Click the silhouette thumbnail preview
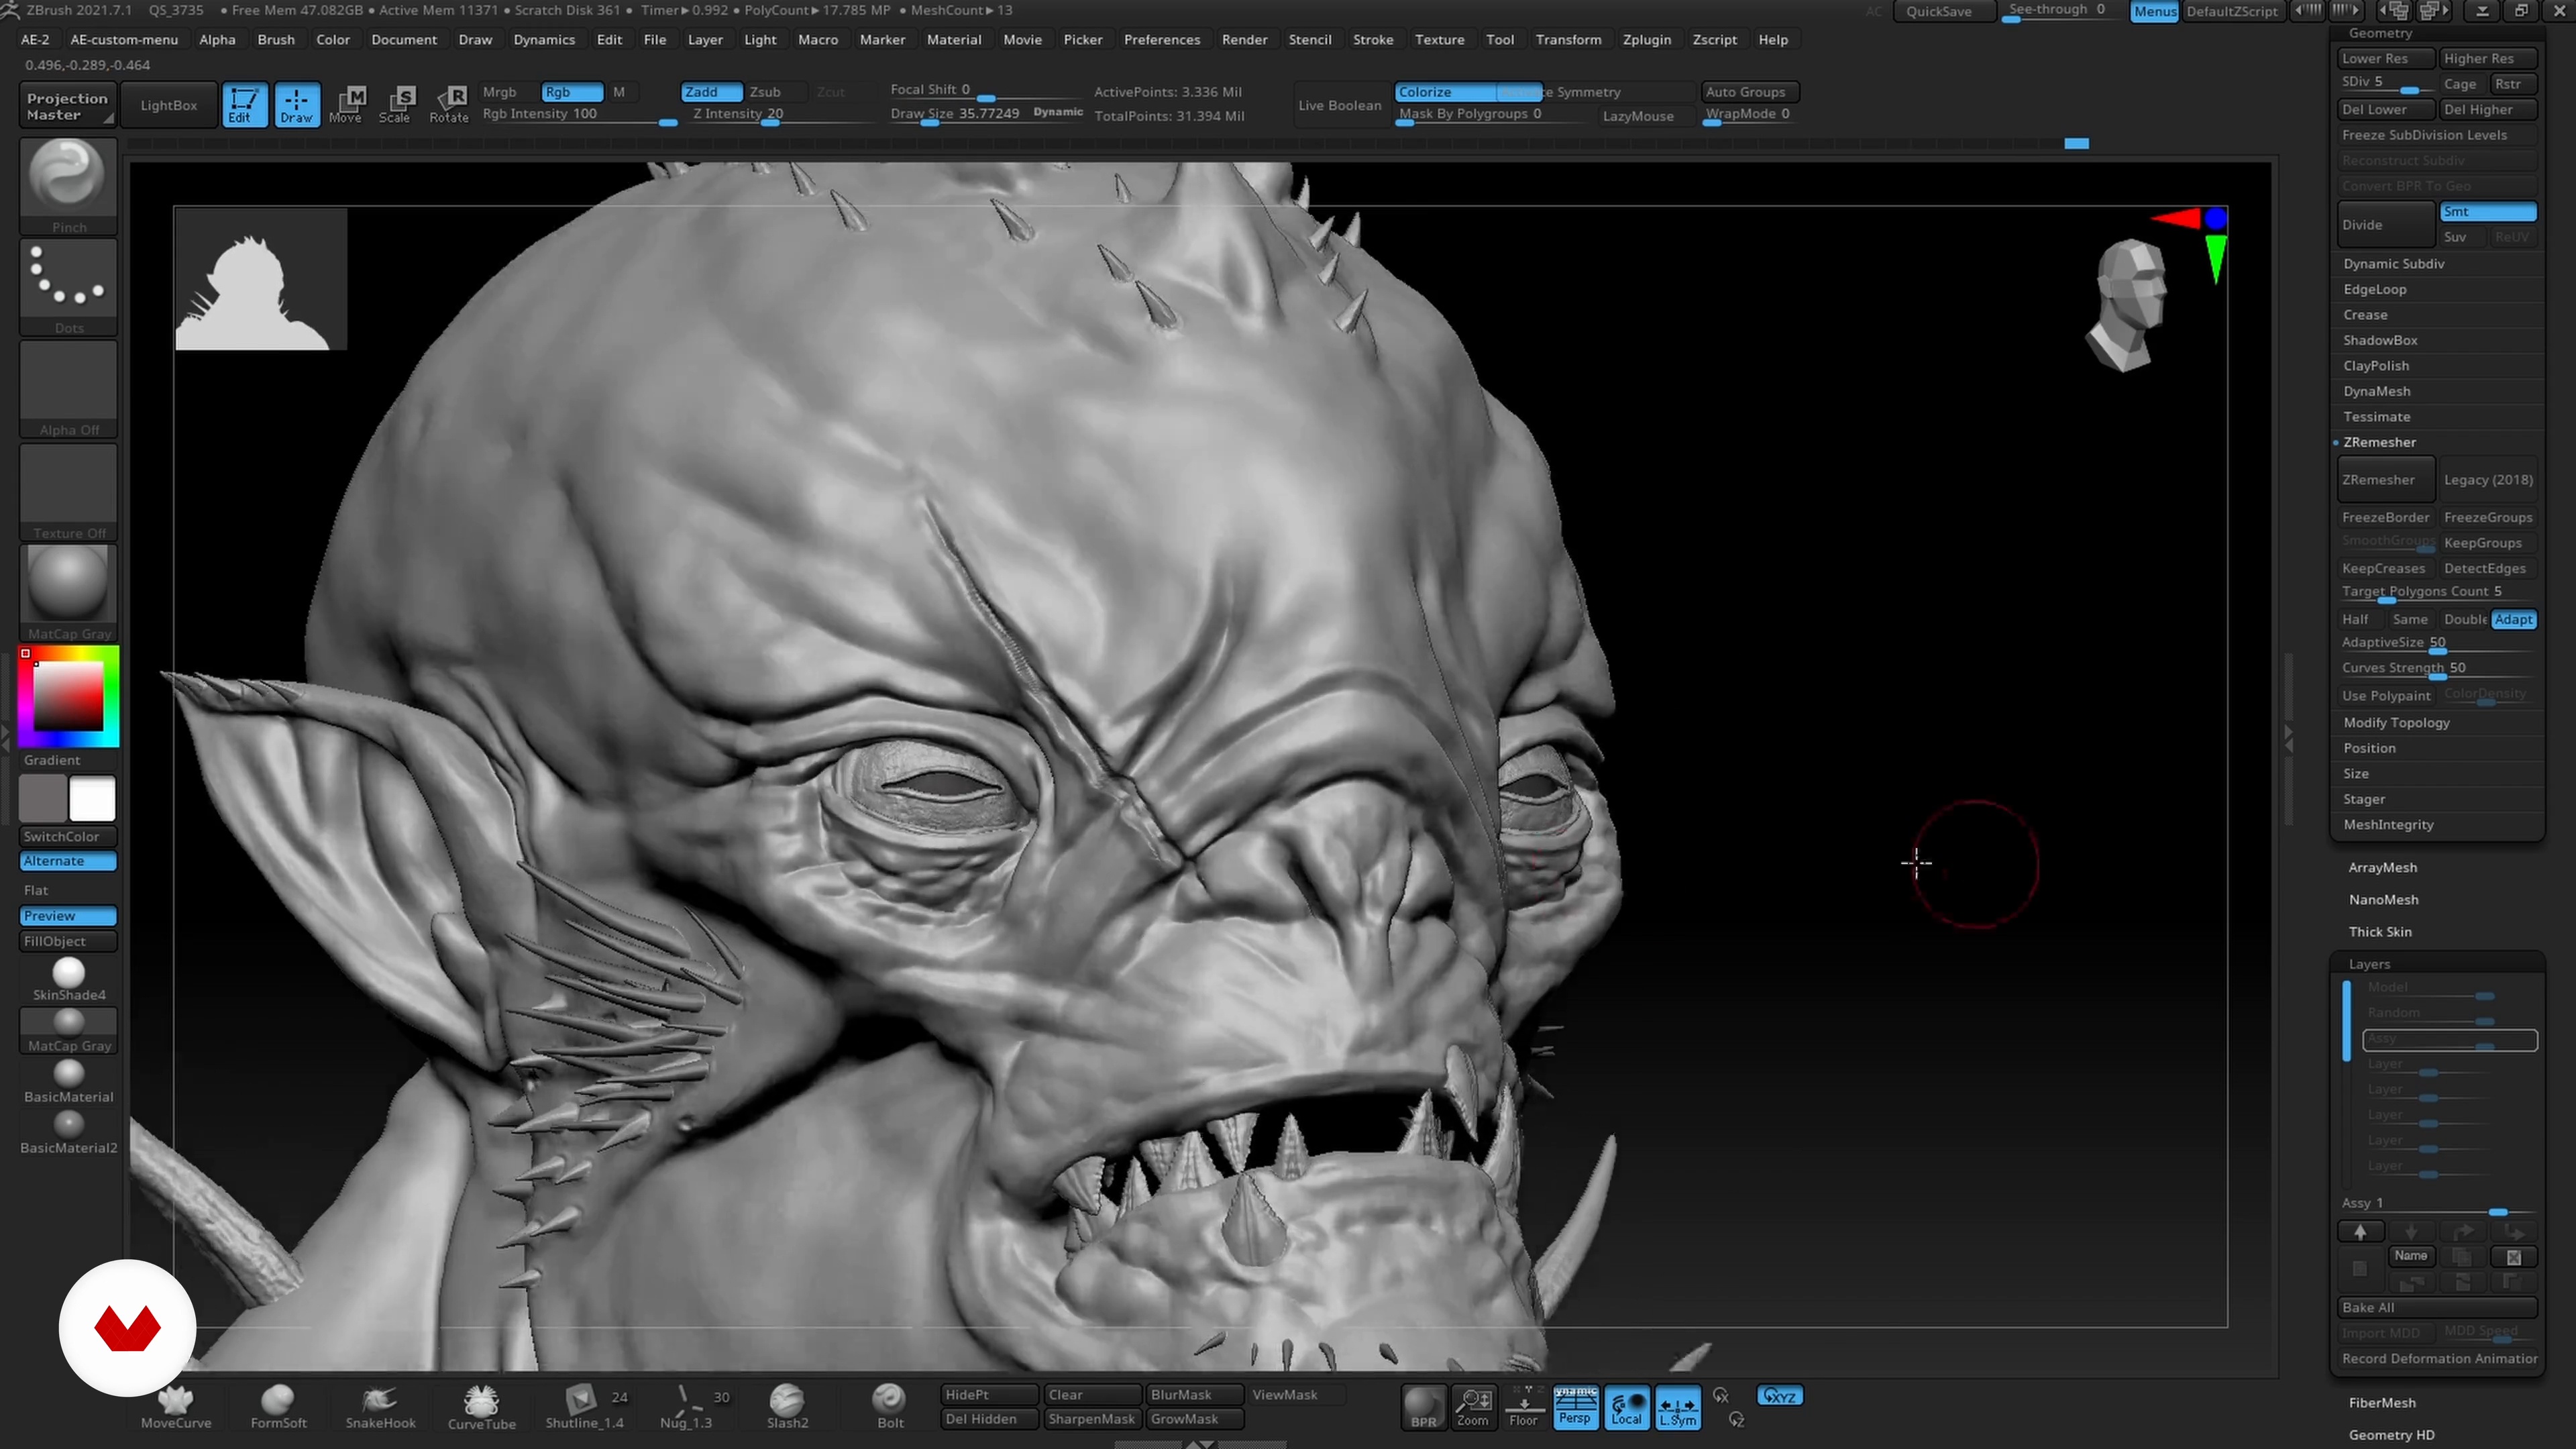This screenshot has height=1449, width=2576. pos(261,279)
